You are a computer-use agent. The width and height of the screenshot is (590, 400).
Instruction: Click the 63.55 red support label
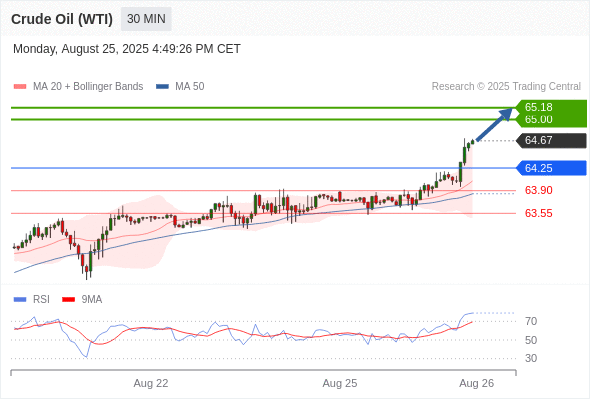[539, 213]
